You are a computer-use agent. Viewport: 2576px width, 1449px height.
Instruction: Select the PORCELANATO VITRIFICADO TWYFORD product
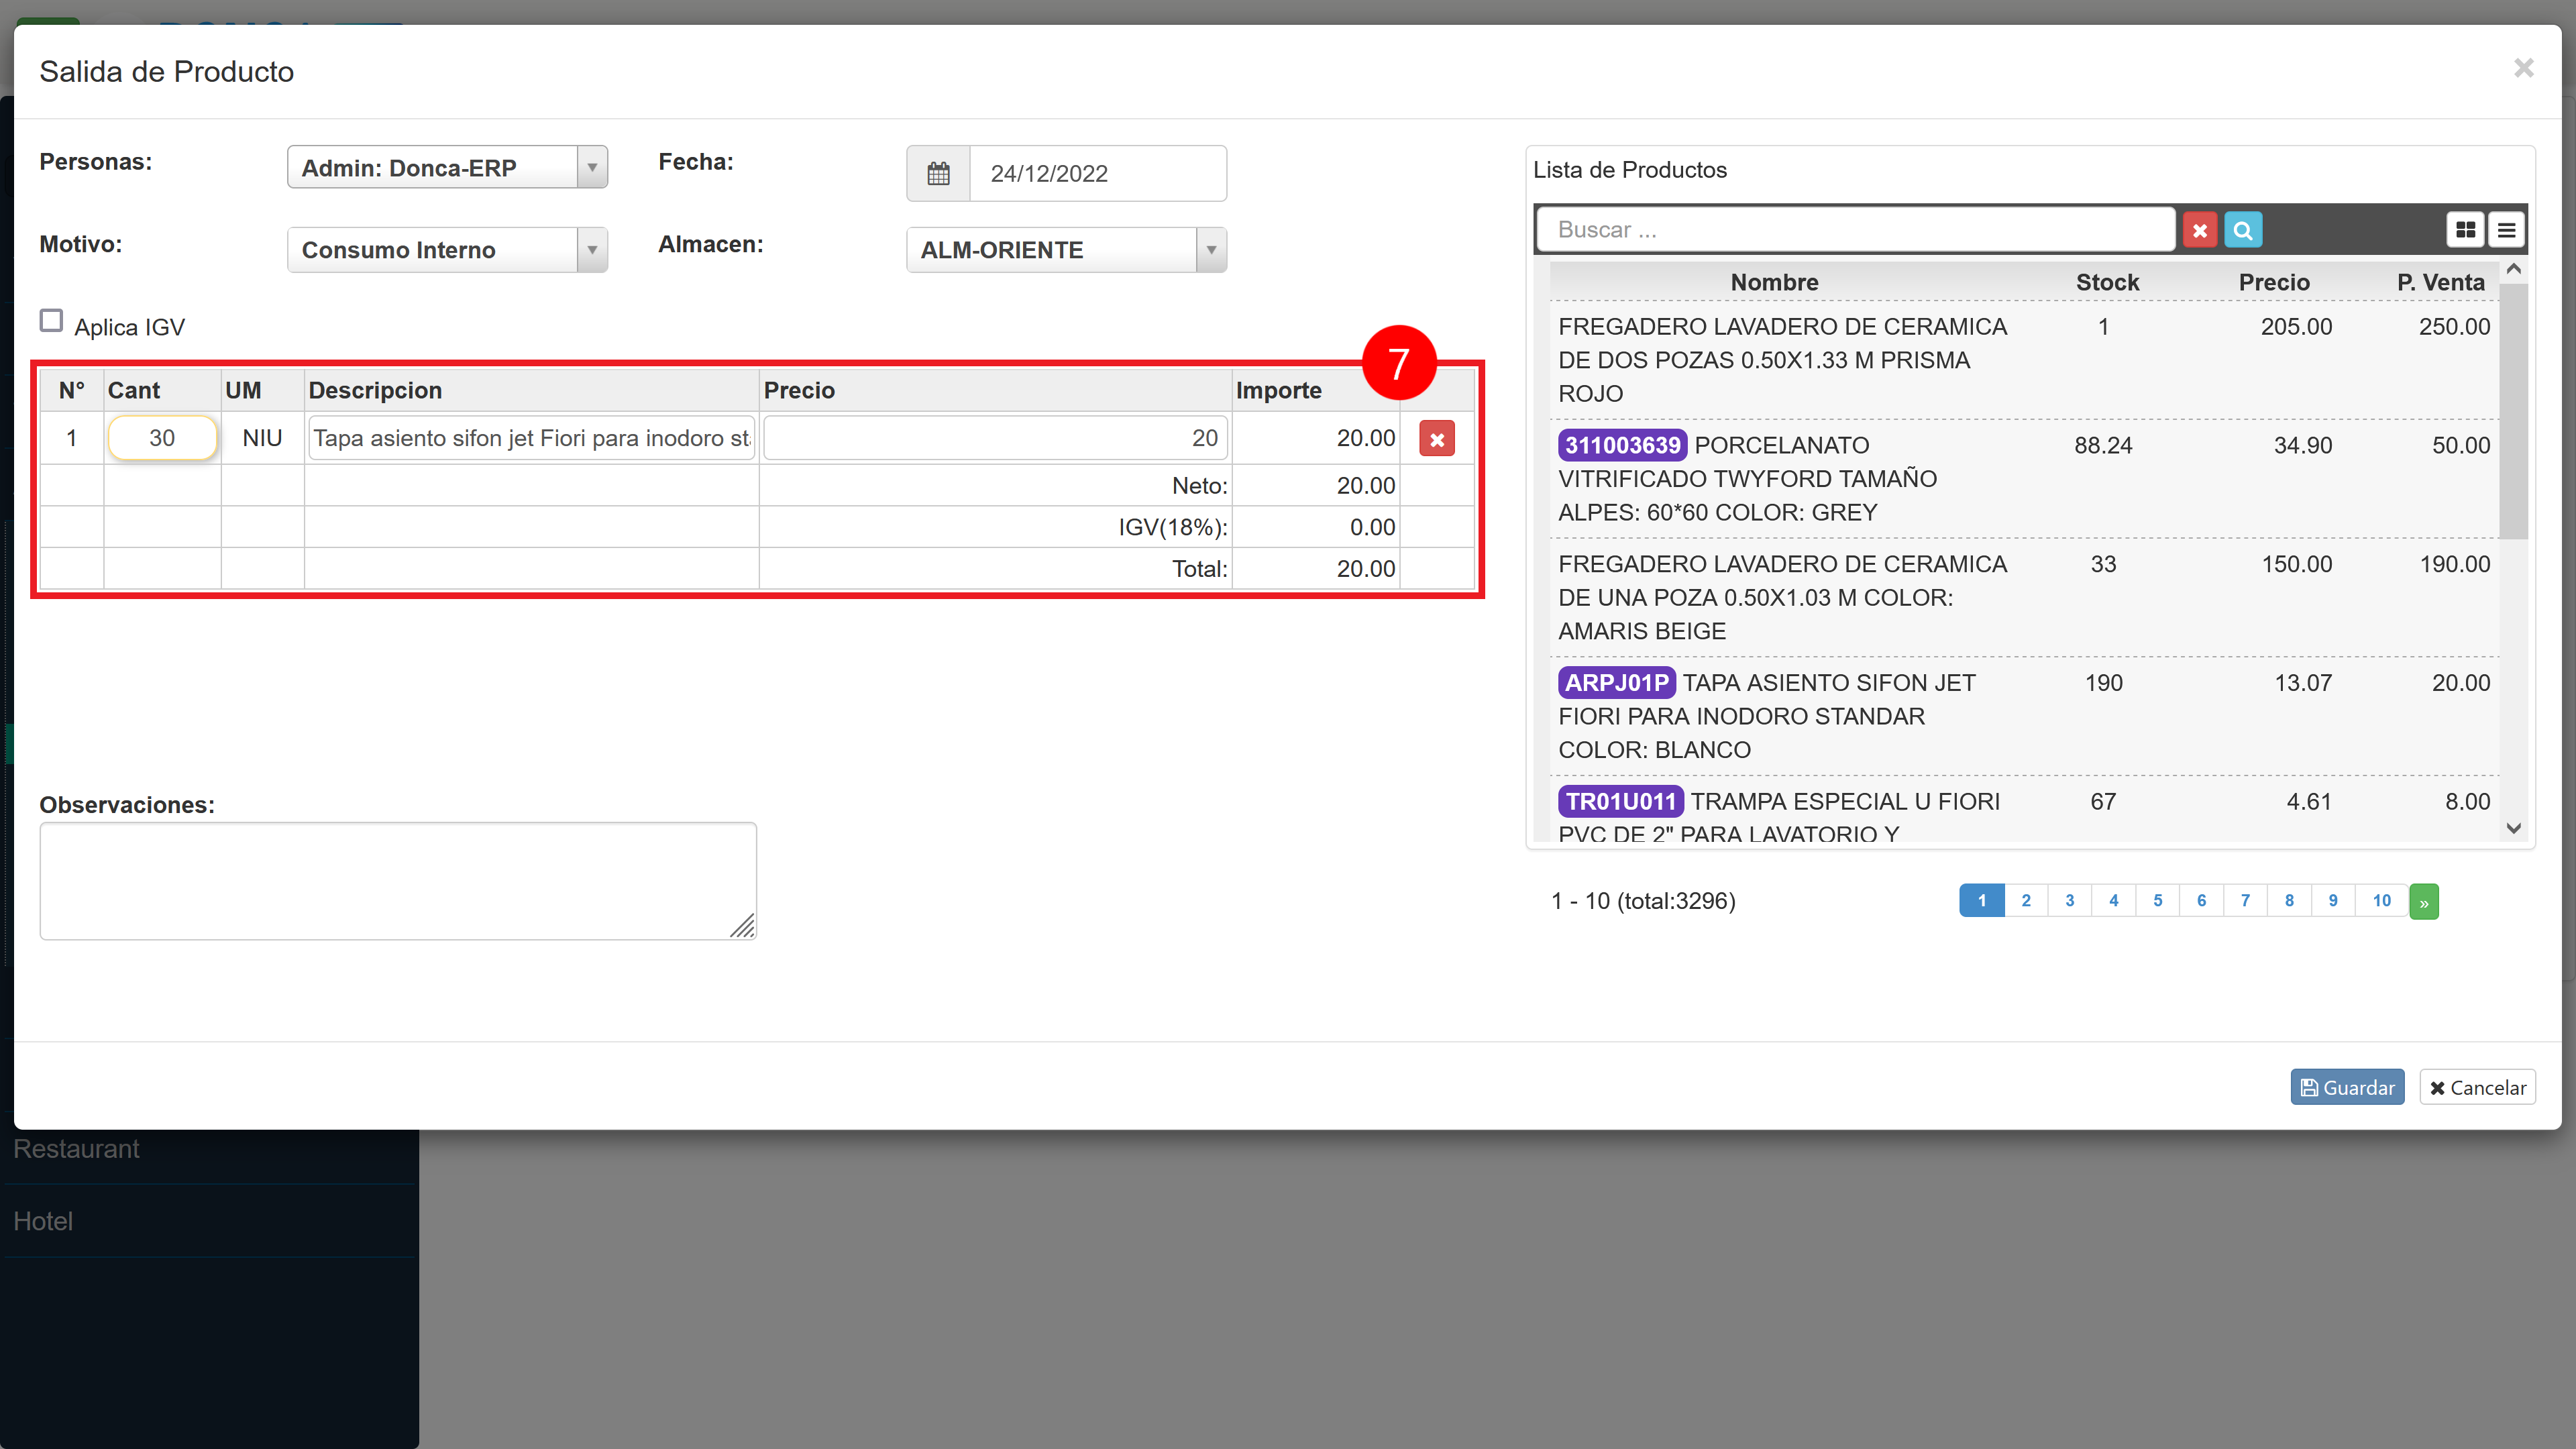[x=2024, y=479]
